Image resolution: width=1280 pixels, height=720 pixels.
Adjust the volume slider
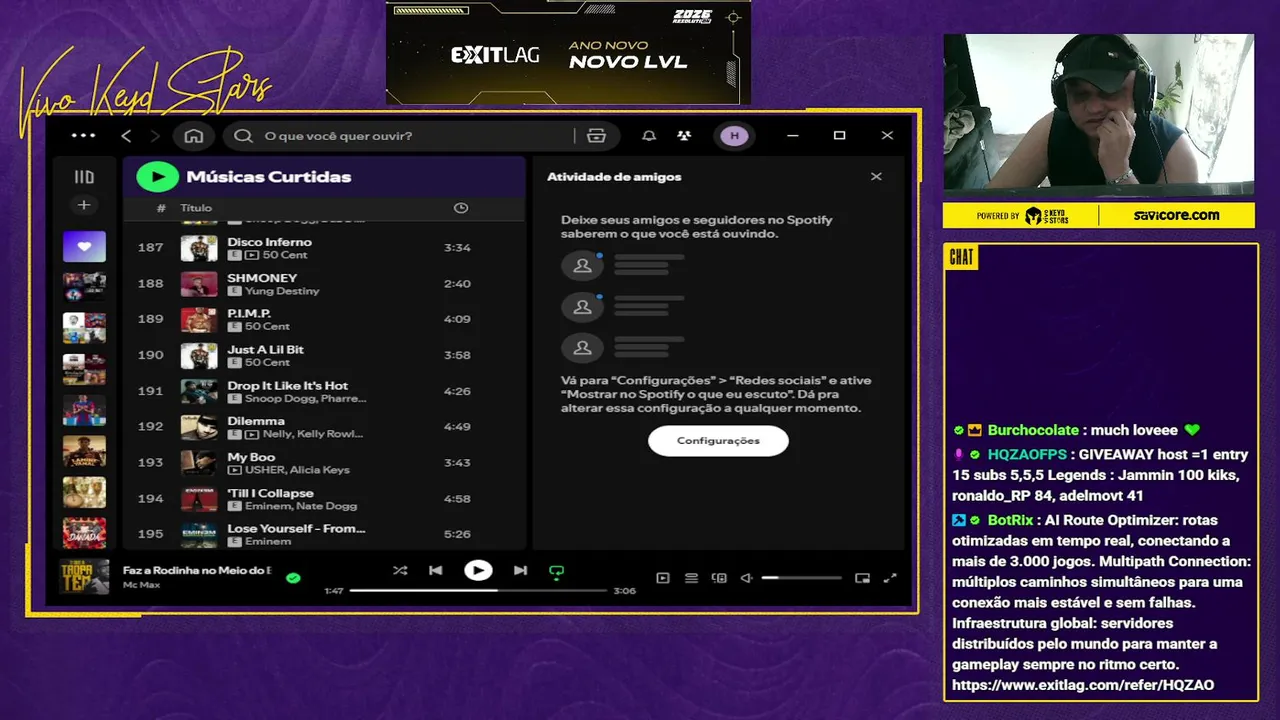(802, 578)
